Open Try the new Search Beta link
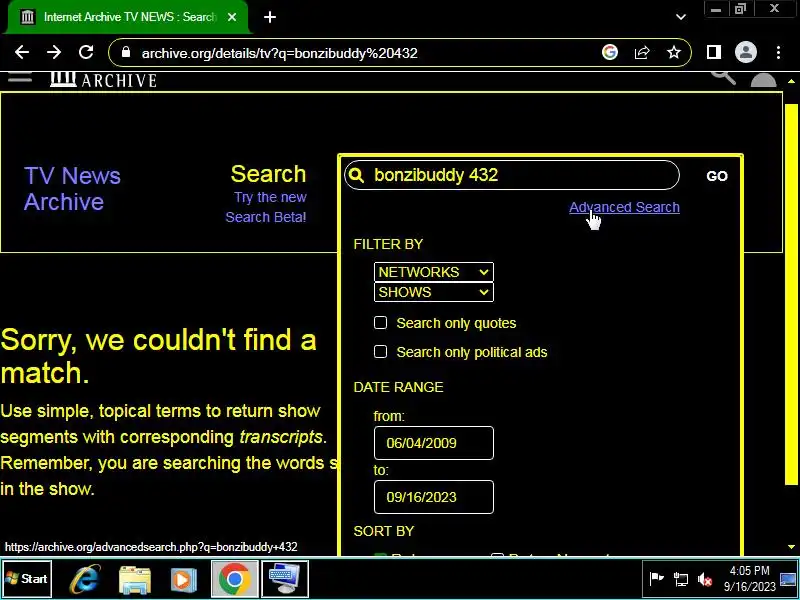The image size is (800, 600). (266, 207)
